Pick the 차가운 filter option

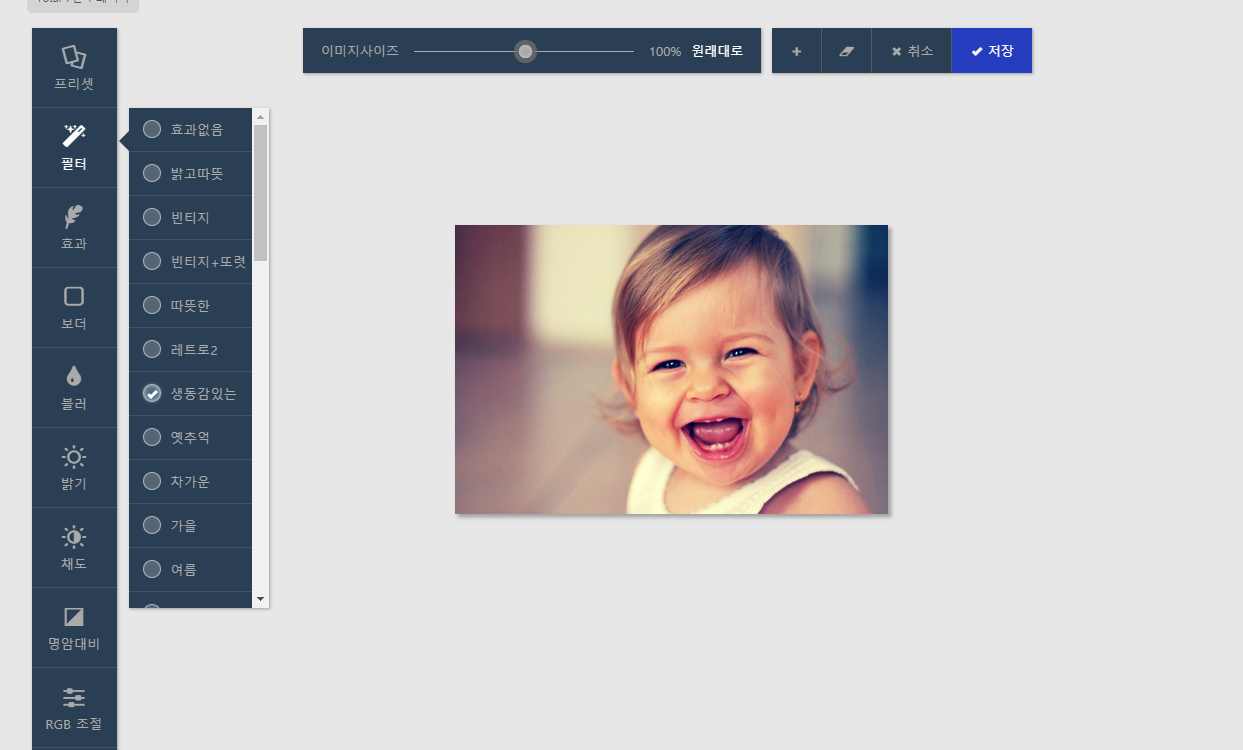[x=152, y=481]
